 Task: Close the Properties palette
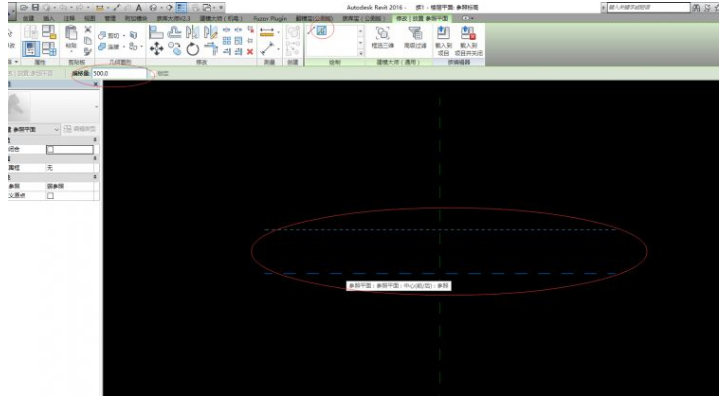96,85
